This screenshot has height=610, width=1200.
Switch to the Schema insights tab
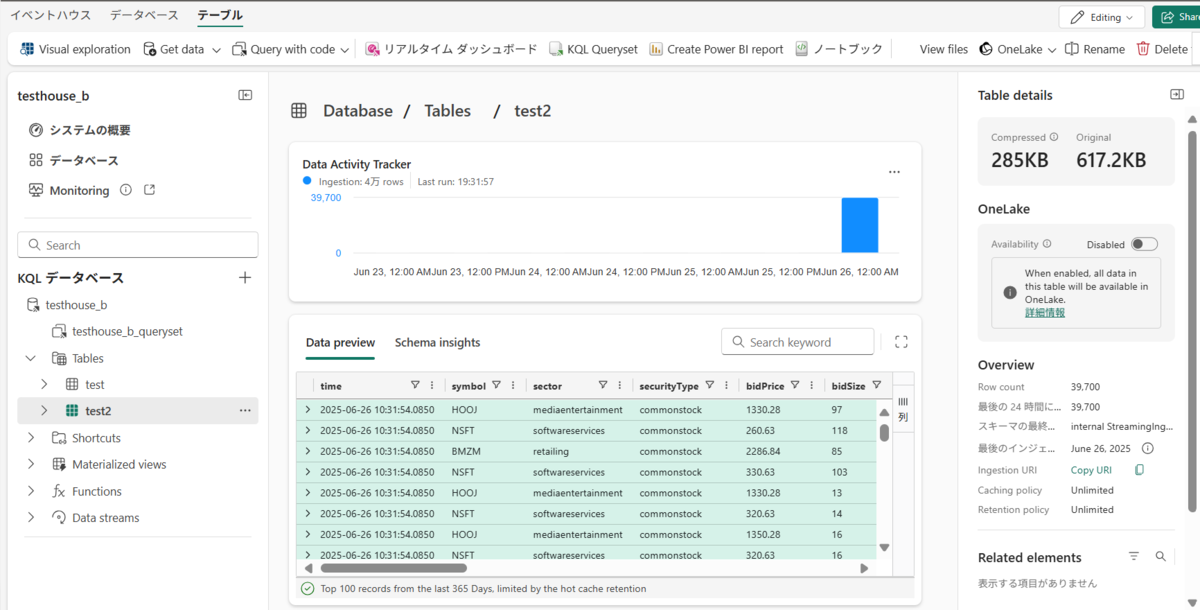coord(437,341)
